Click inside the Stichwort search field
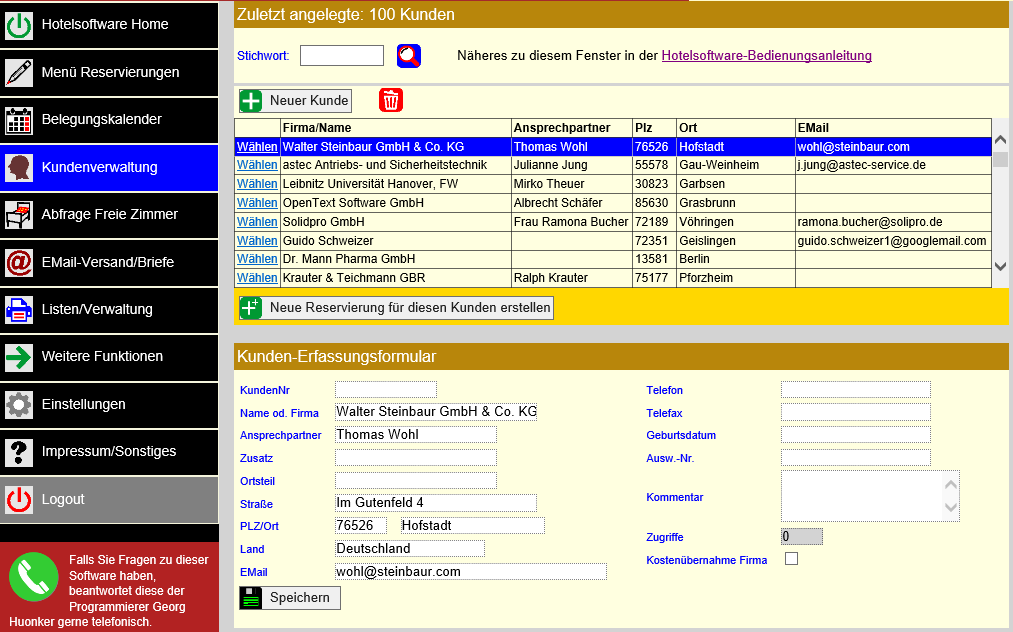This screenshot has height=632, width=1013. click(341, 56)
